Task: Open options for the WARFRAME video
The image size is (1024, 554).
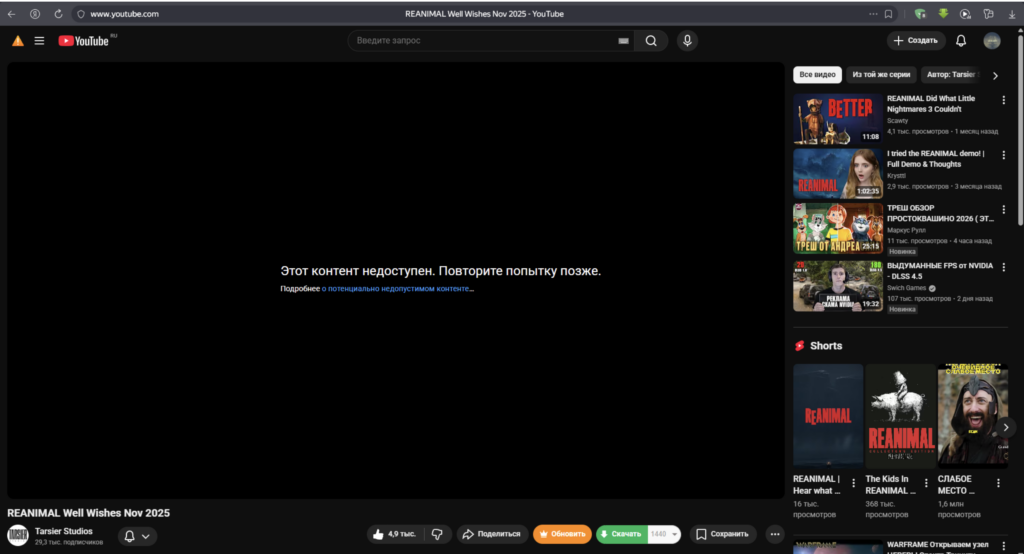Action: click(1004, 546)
